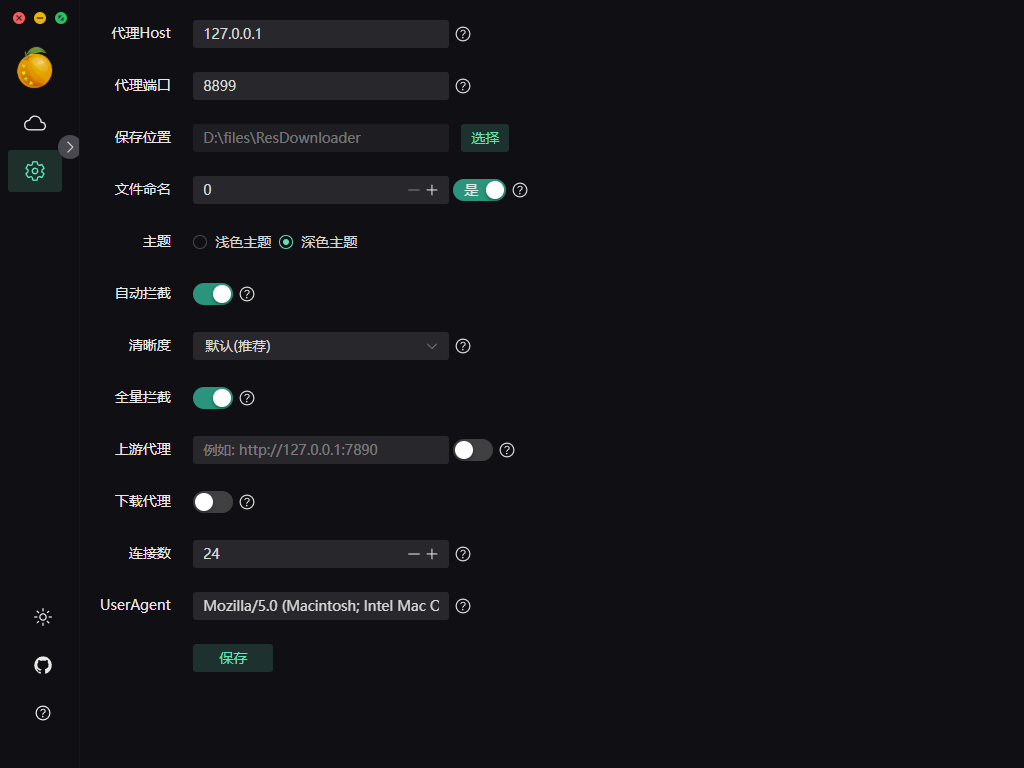Disable the 全量拦截 toggle
Image resolution: width=1024 pixels, height=768 pixels.
click(212, 397)
